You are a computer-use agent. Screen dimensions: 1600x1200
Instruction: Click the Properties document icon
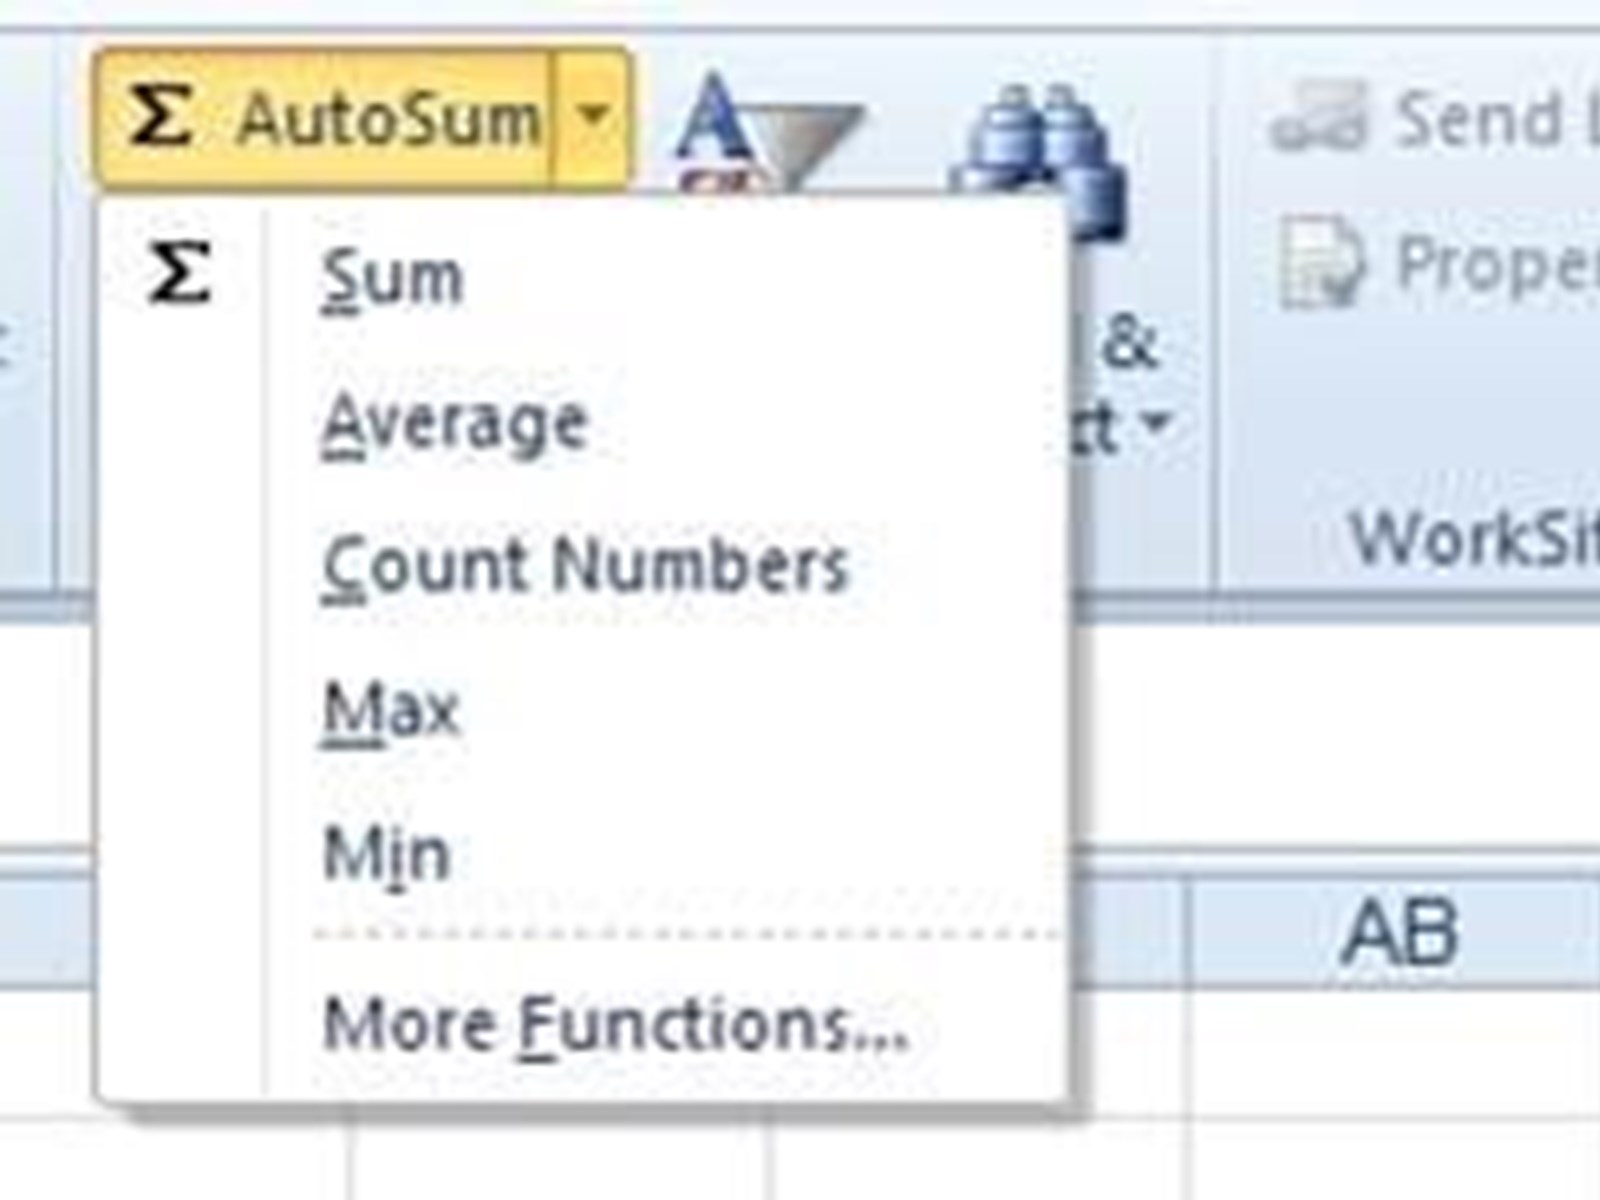1322,263
